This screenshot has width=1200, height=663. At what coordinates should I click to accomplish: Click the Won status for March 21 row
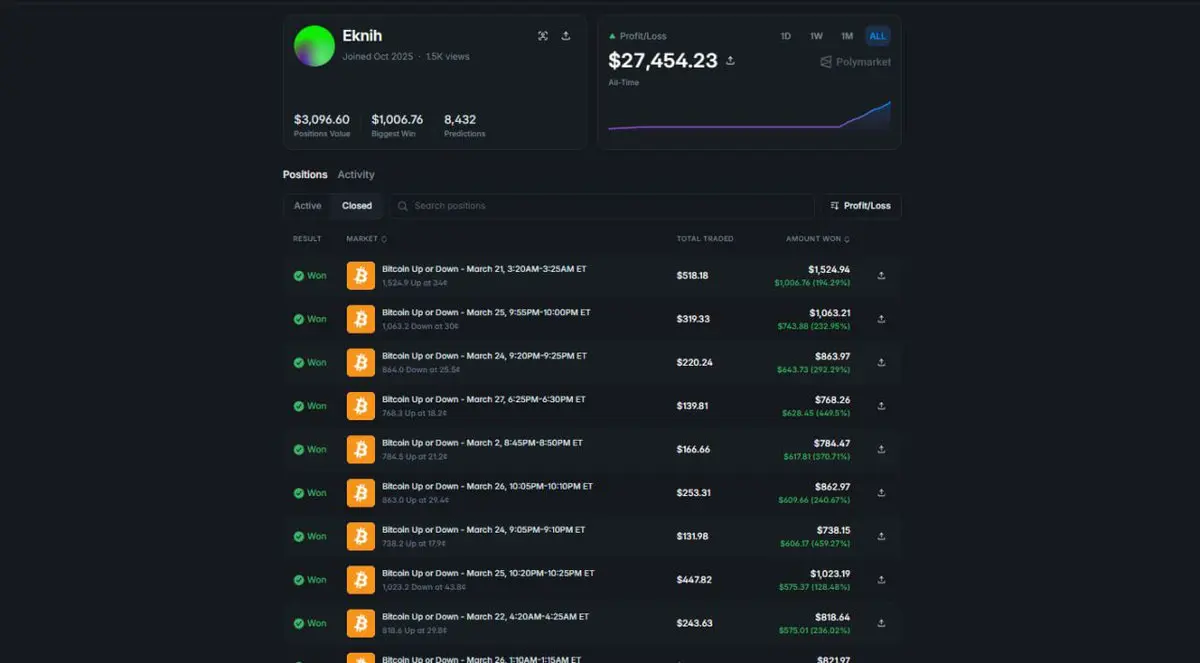310,276
